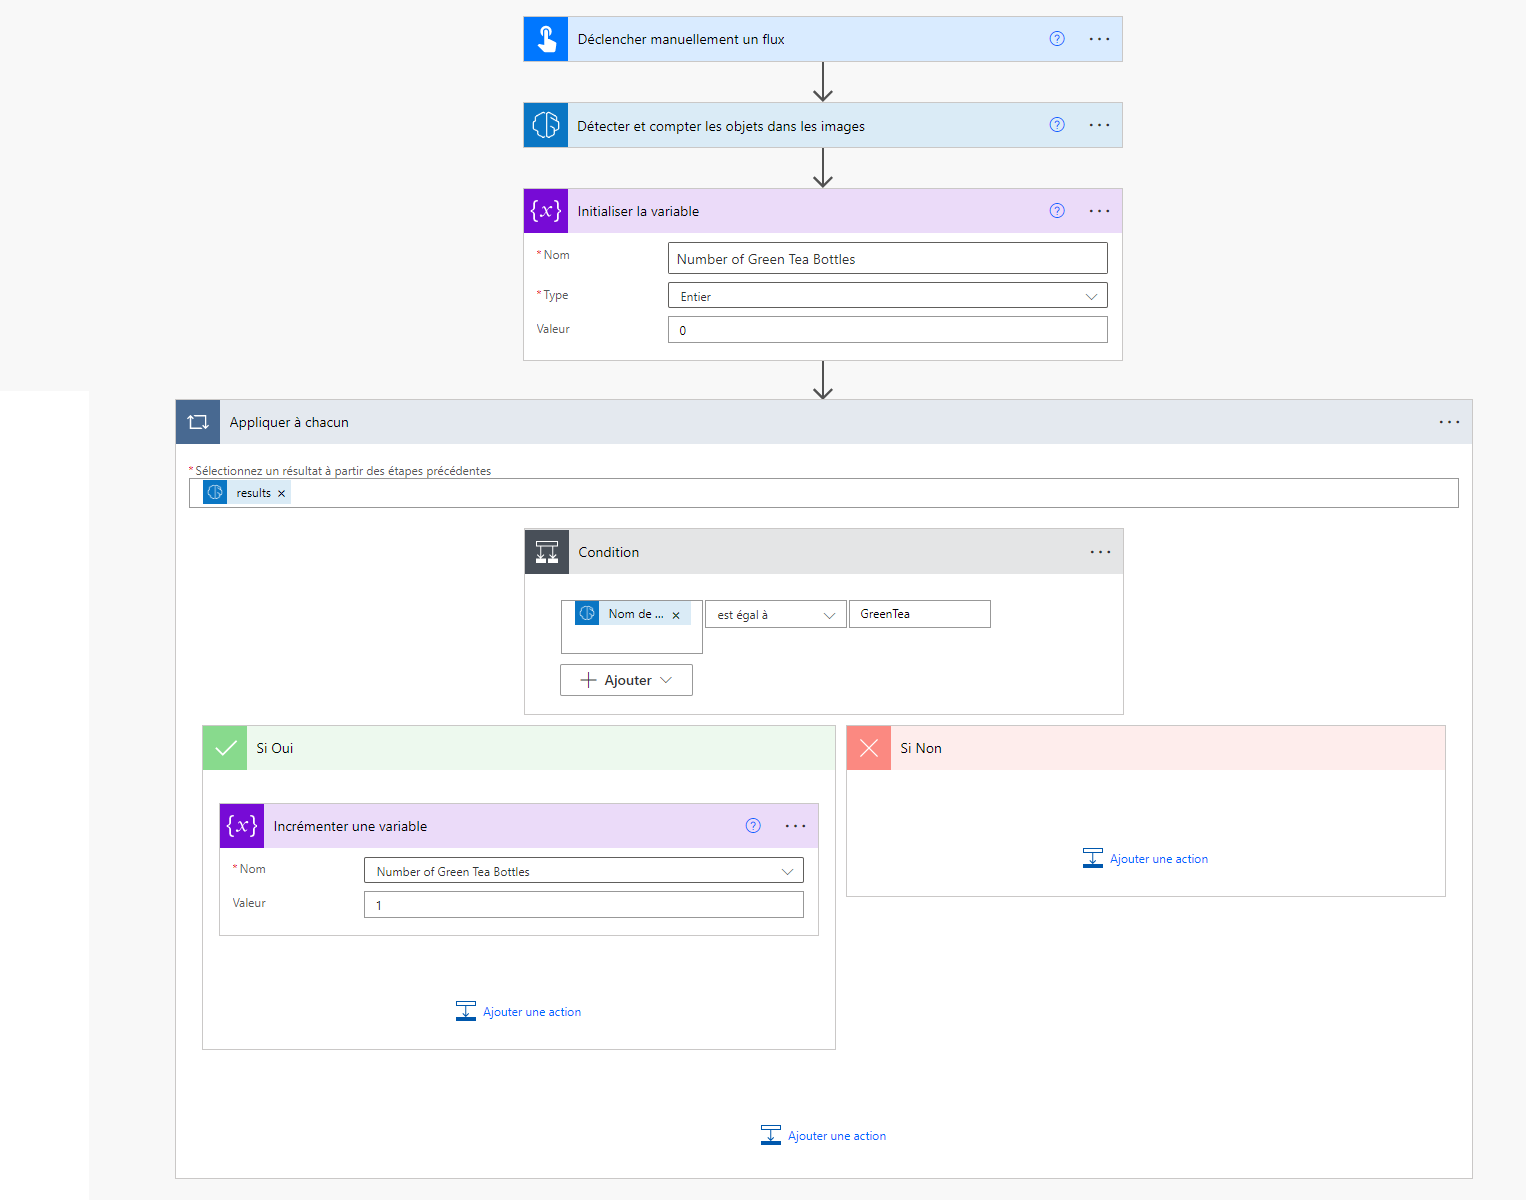Click insert-step arrow above Initialiser la variable
Screen dimensions: 1526x1200
(x=823, y=168)
